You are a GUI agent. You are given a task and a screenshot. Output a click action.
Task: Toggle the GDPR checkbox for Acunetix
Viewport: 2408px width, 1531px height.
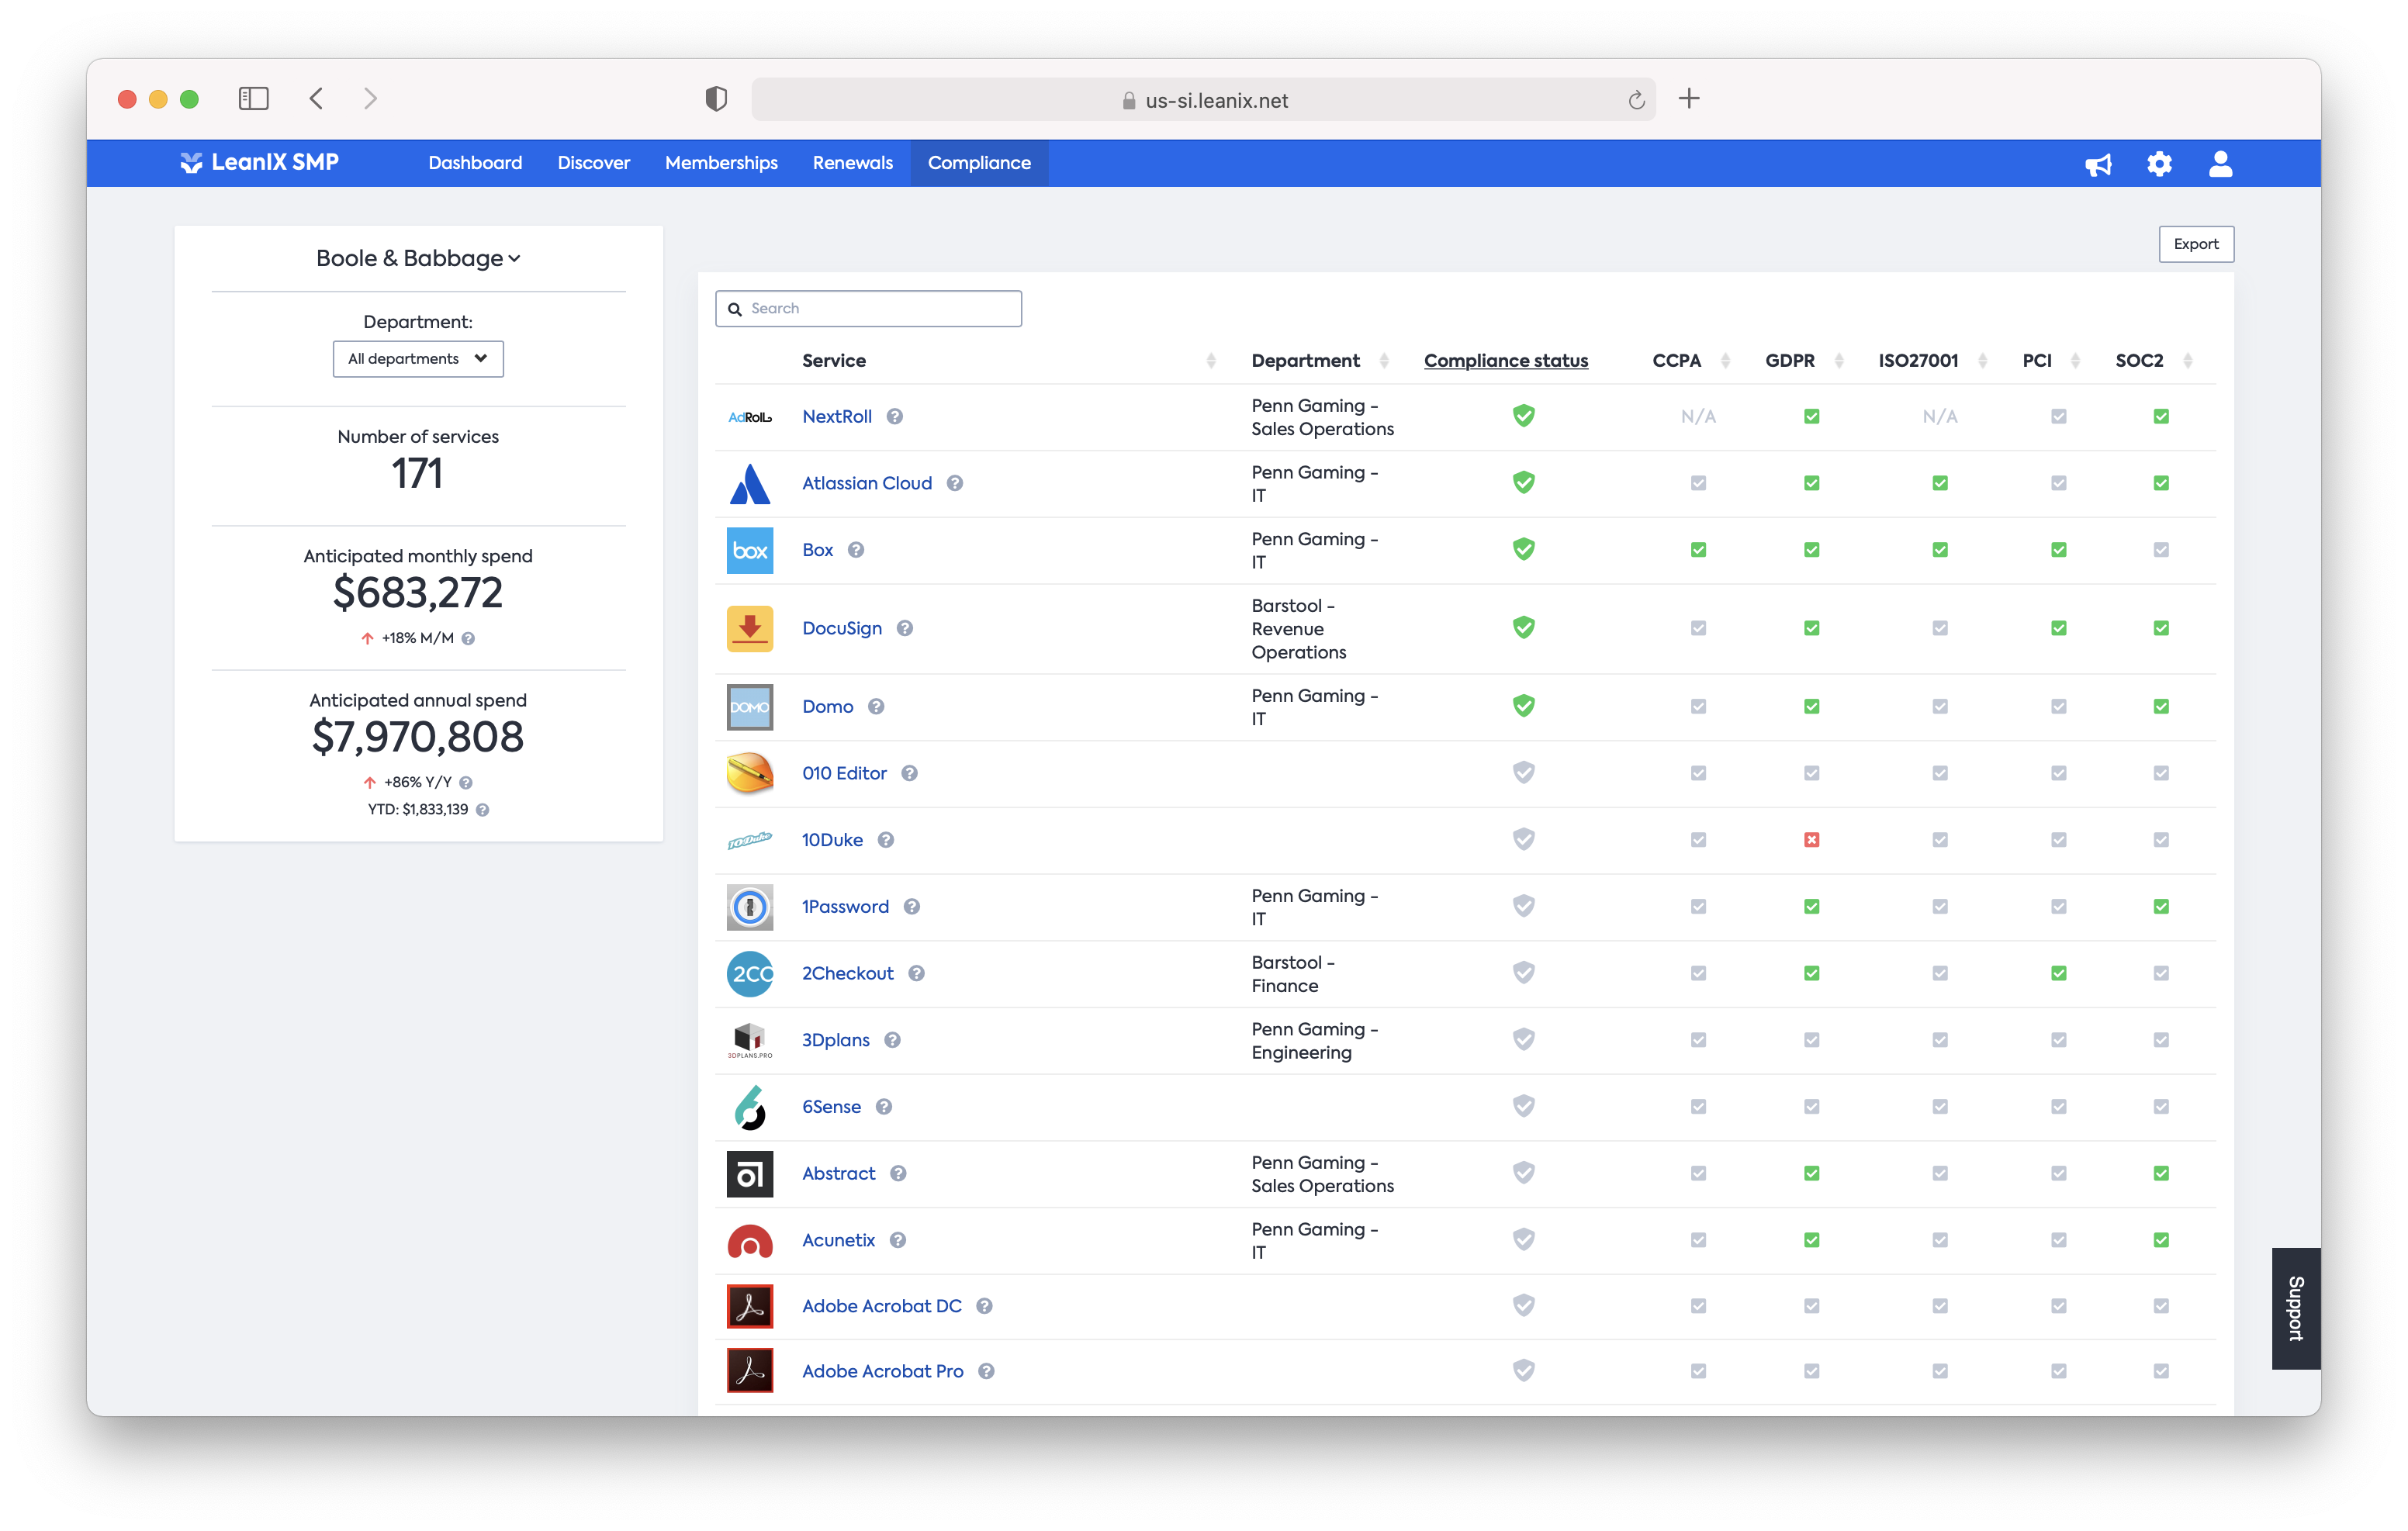tap(1811, 1241)
